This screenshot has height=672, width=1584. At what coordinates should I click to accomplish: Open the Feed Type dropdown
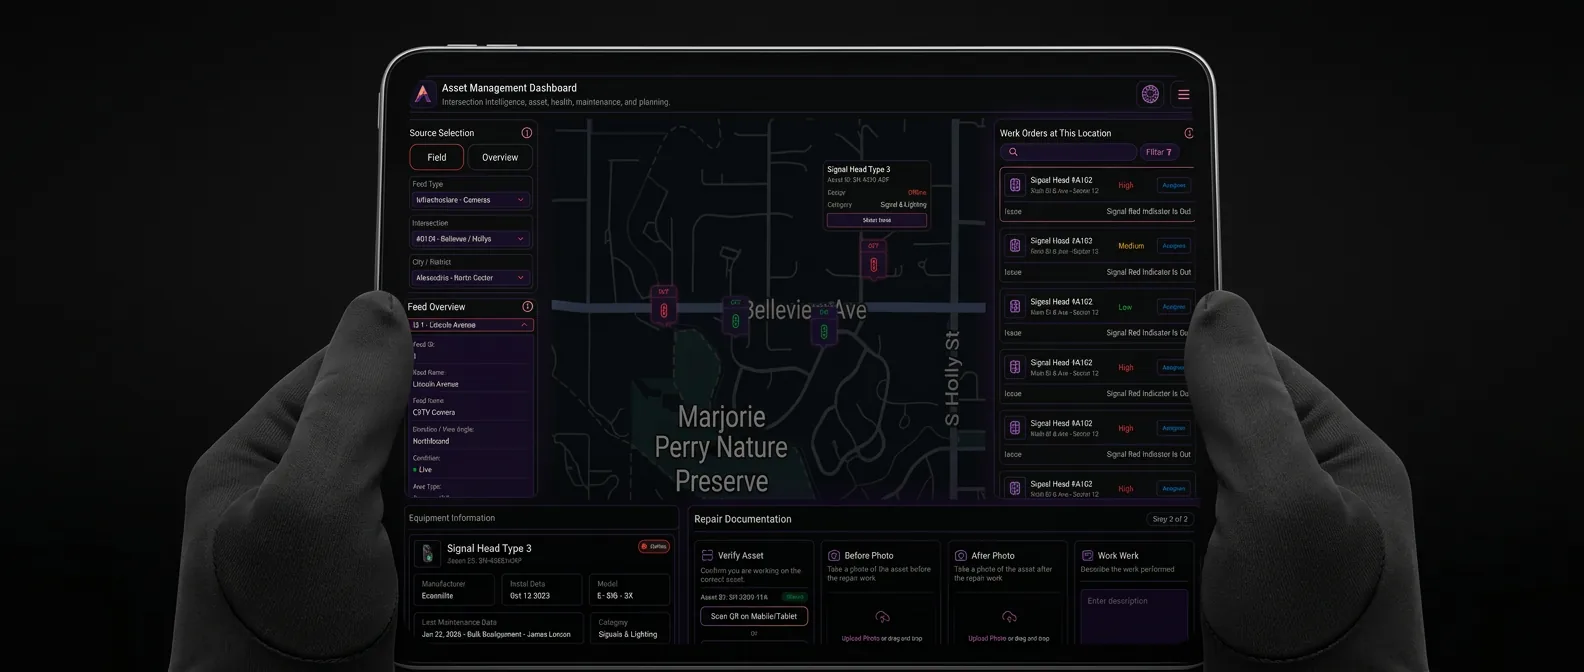(470, 200)
